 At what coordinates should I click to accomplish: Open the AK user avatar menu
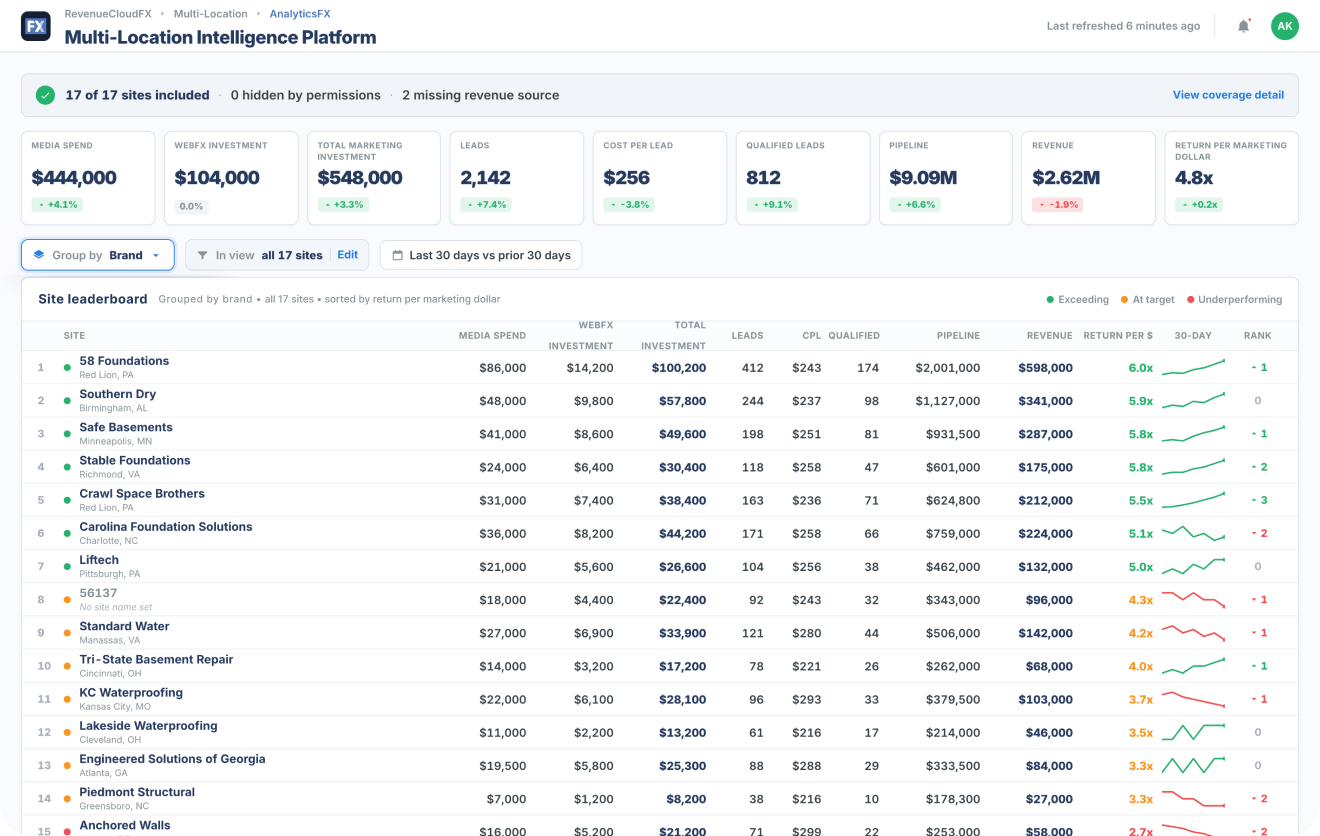pos(1285,26)
